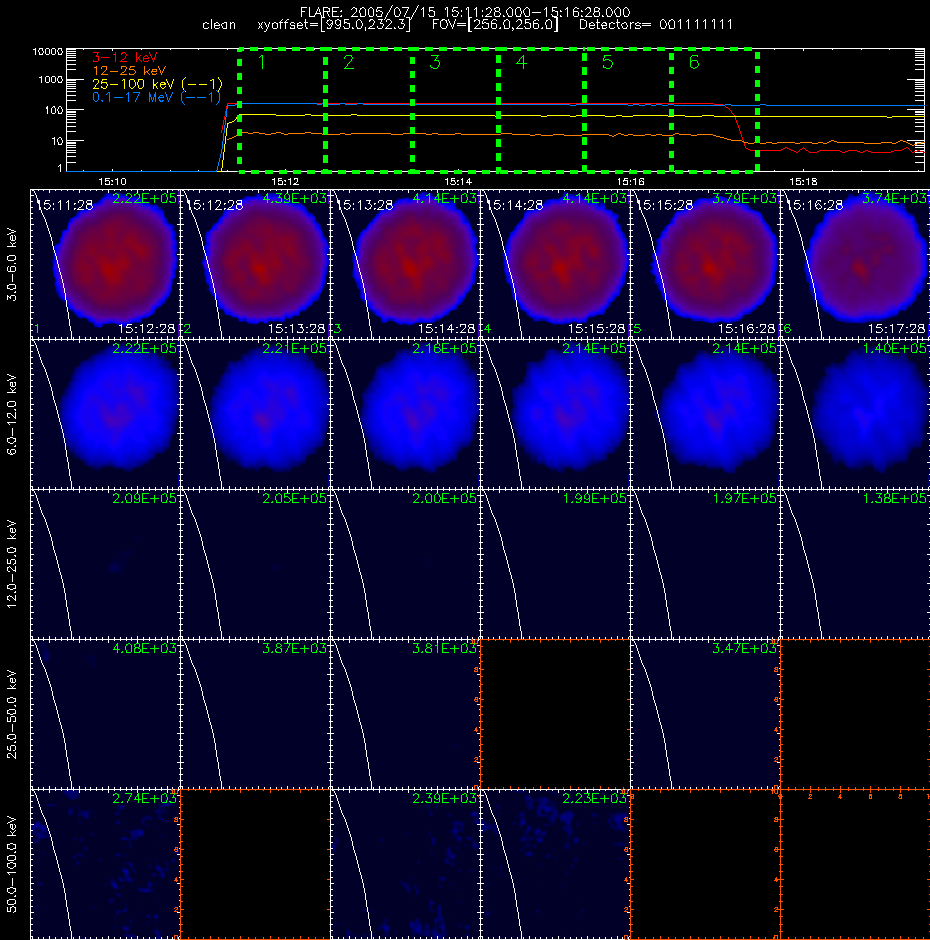Click the 1.99E+05 peak value
The height and width of the screenshot is (940, 930).
[594, 498]
